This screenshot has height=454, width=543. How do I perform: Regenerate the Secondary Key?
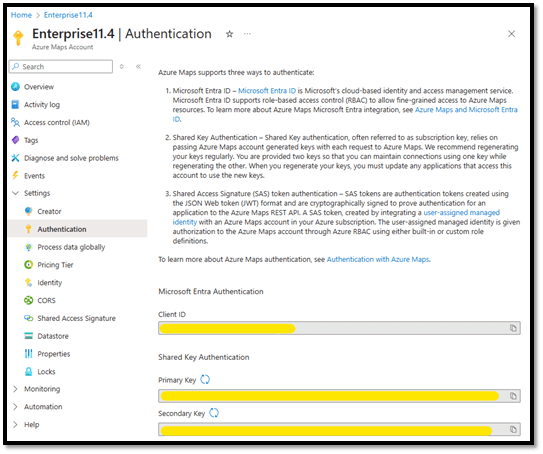(x=214, y=413)
